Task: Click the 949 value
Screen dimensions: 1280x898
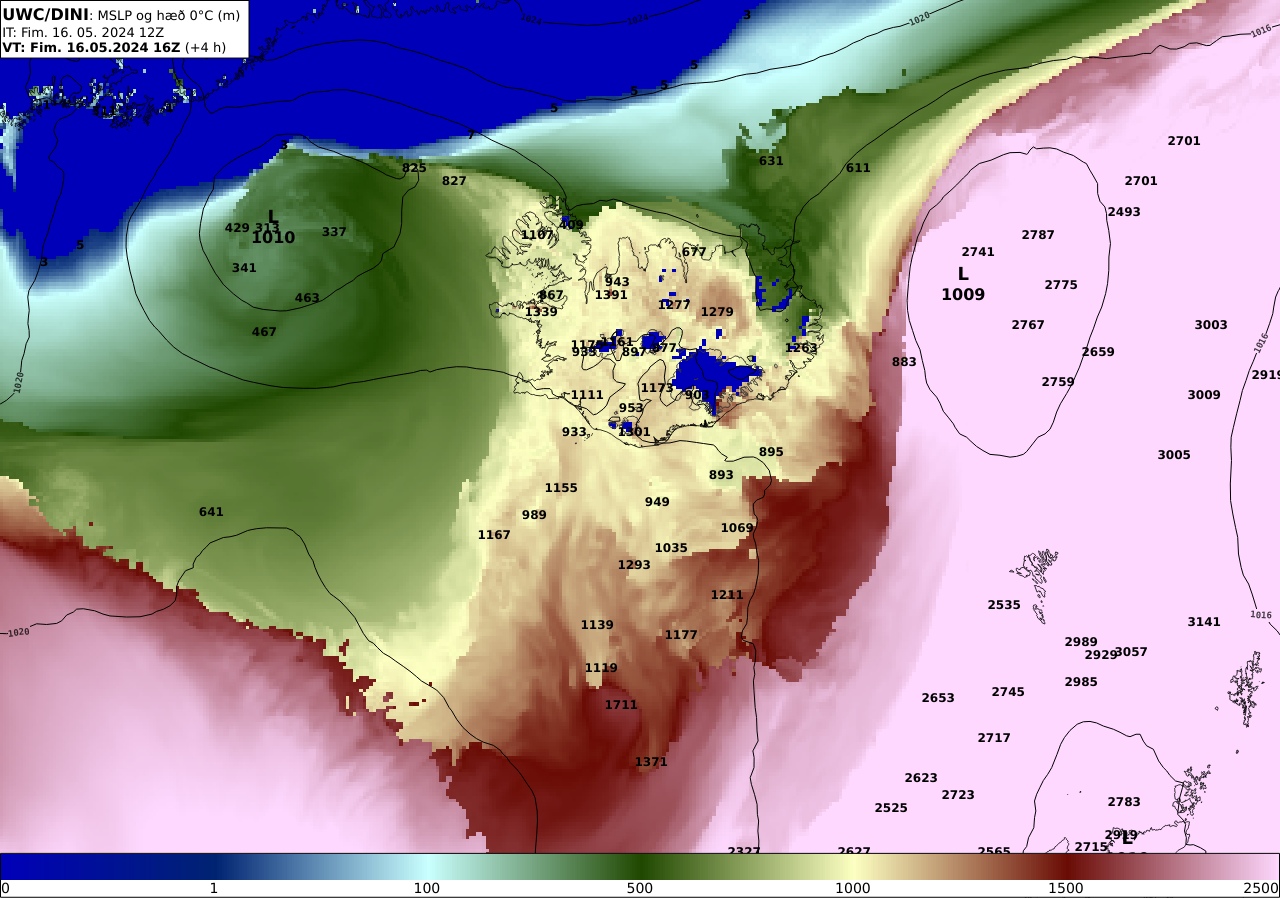Action: (x=657, y=502)
